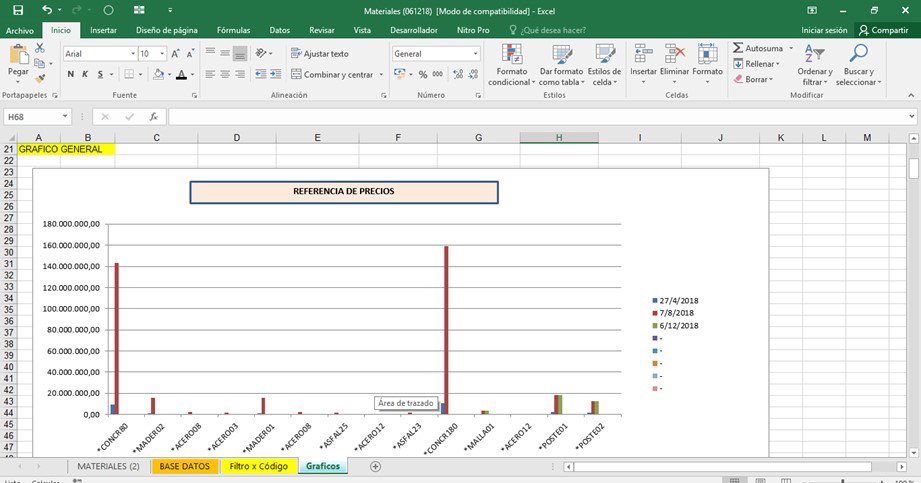Click the text orientation icon
921x483 pixels.
click(x=261, y=53)
